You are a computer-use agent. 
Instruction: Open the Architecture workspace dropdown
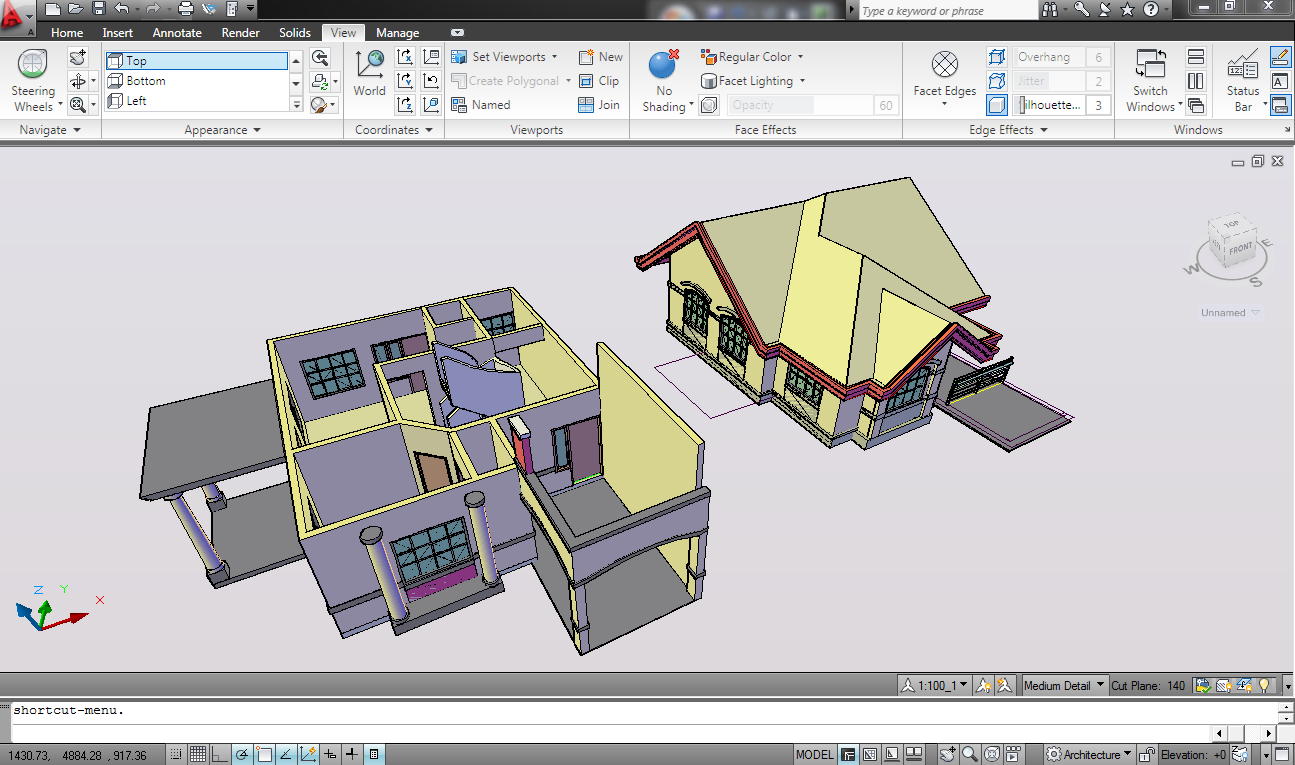[1089, 754]
